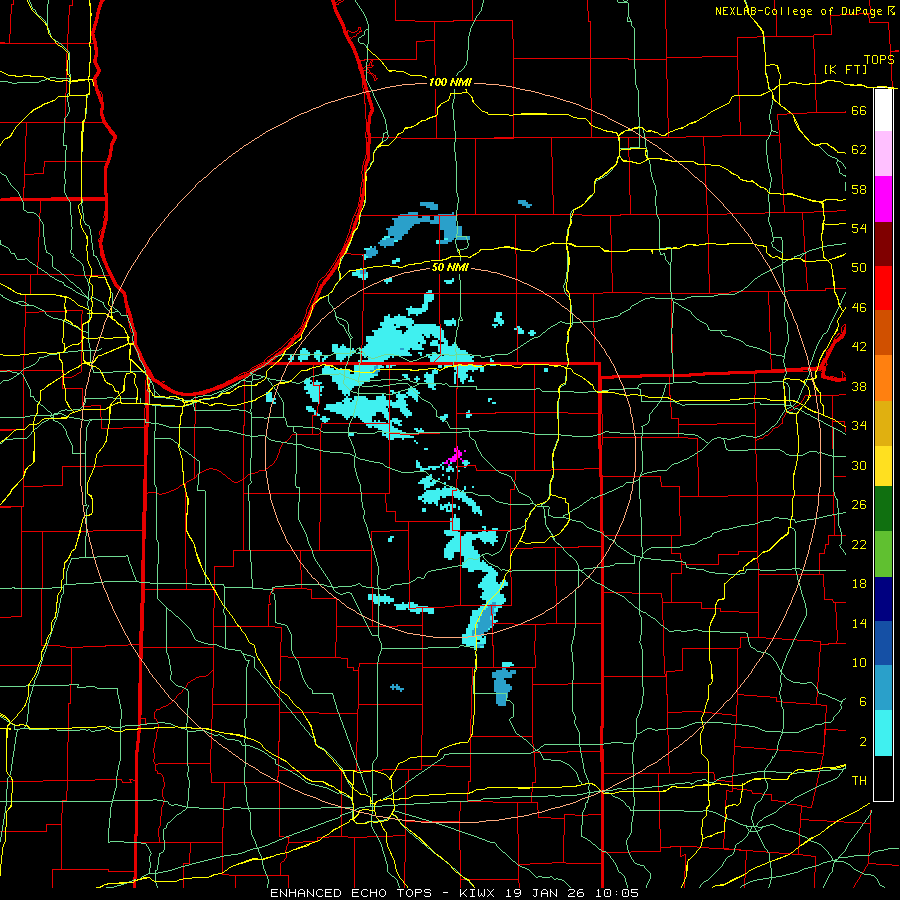This screenshot has height=900, width=900.
Task: Select the dark orange legend swatch
Action: pos(883,332)
